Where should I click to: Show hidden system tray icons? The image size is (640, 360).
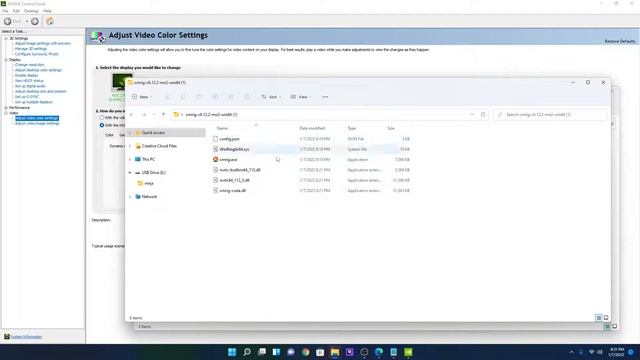coord(571,352)
